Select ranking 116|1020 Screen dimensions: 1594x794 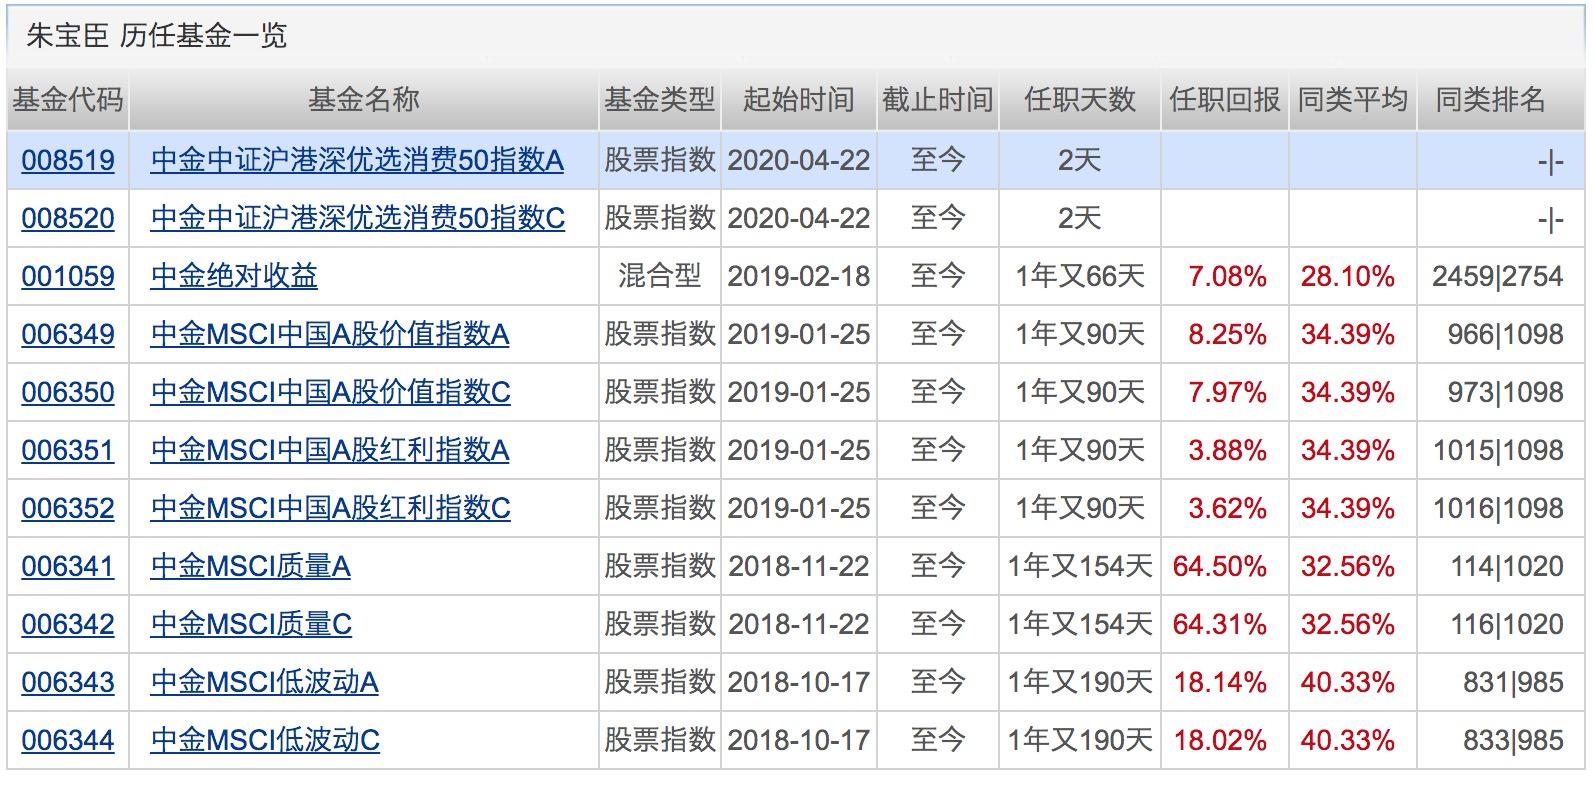[1508, 624]
